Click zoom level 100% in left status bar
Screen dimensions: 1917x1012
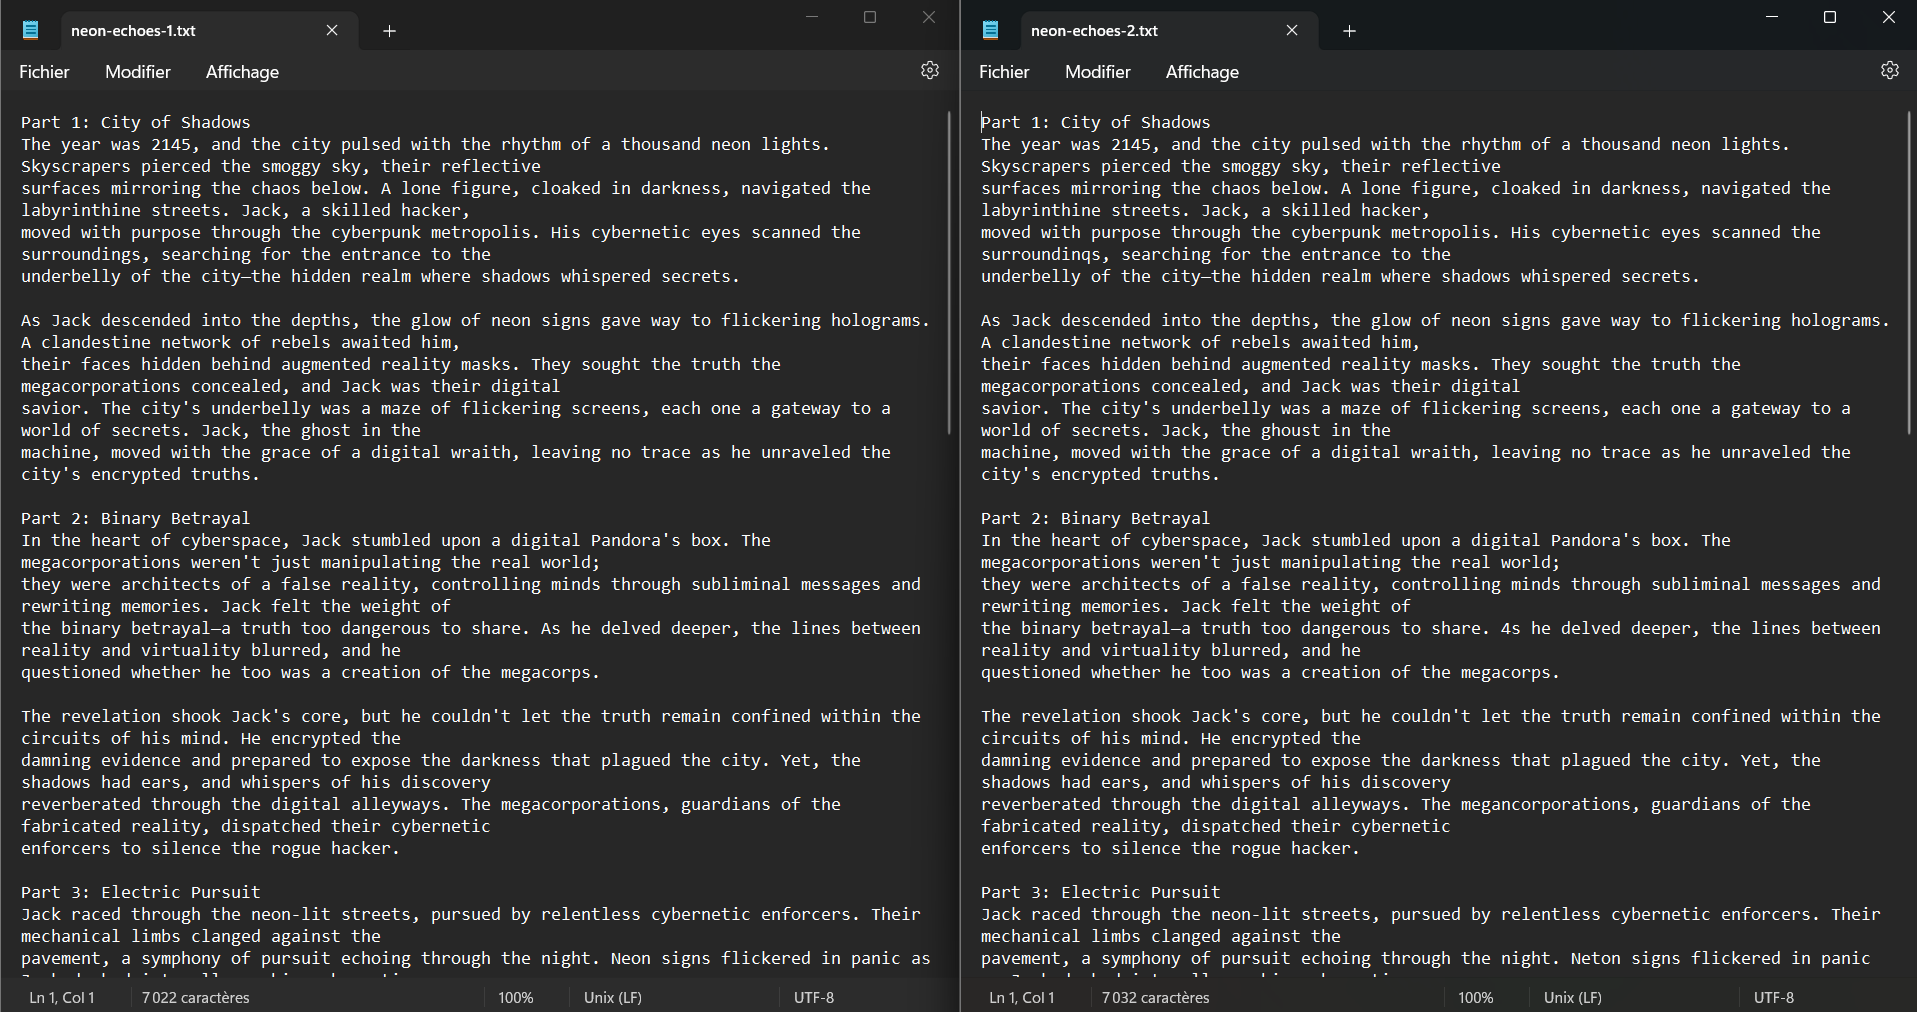tap(516, 997)
